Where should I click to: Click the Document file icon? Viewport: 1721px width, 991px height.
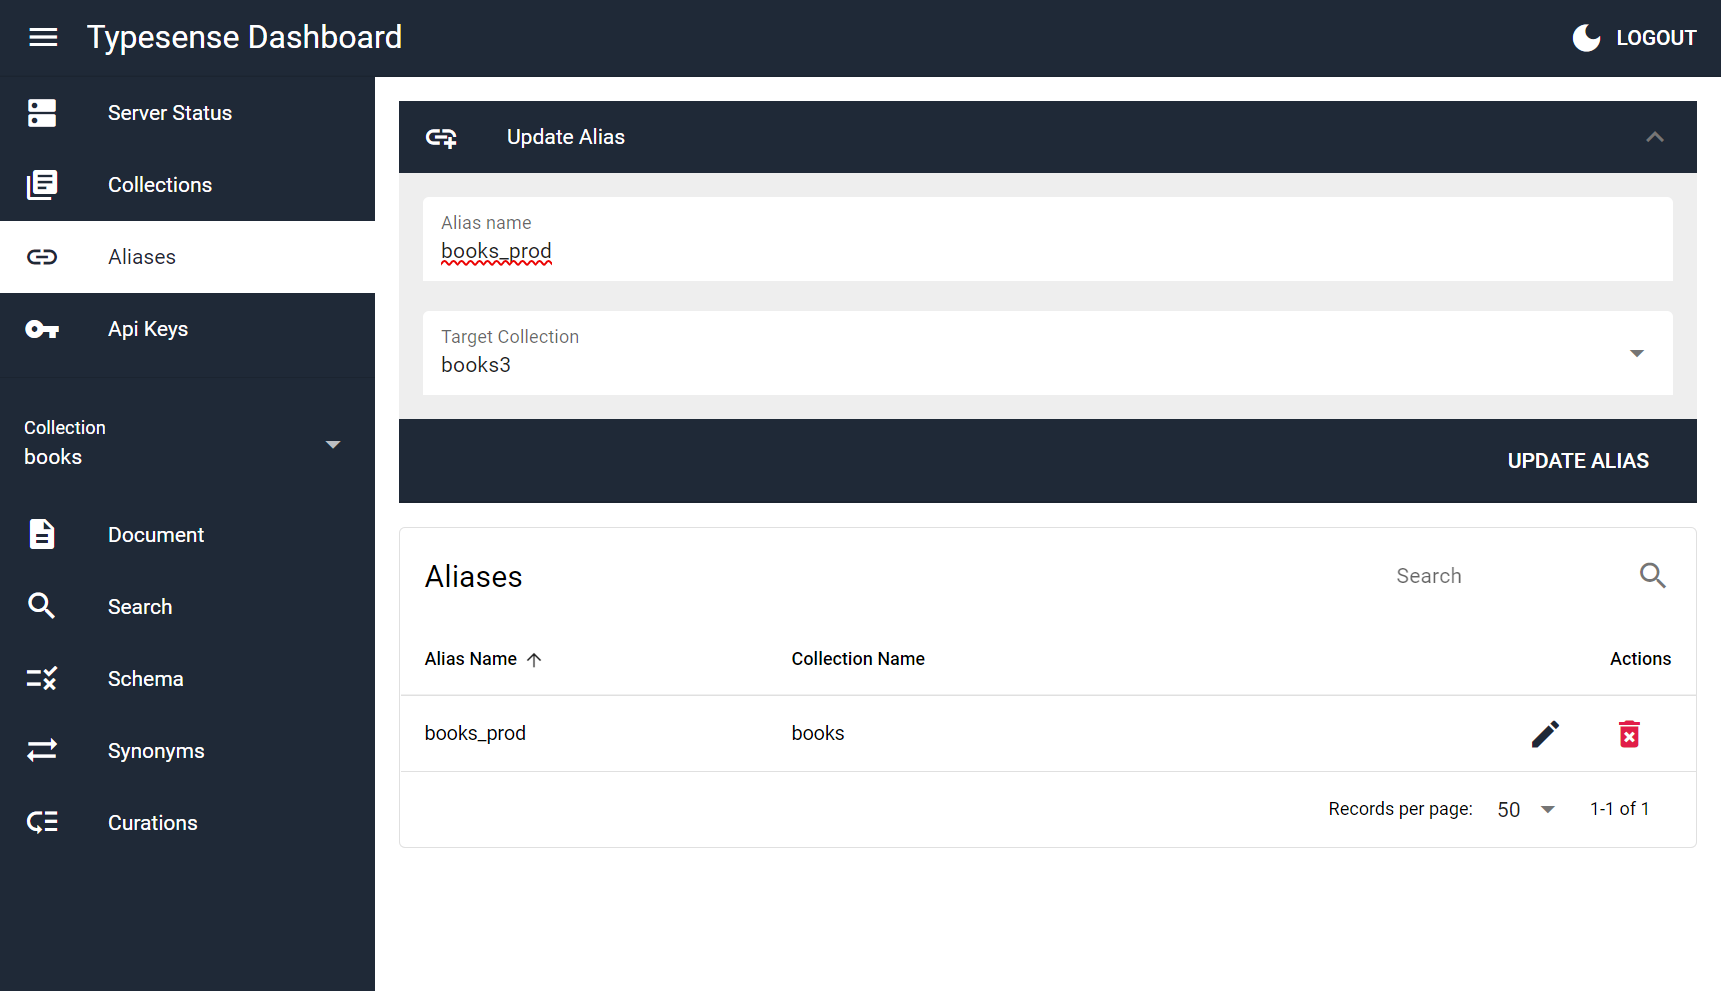[42, 535]
